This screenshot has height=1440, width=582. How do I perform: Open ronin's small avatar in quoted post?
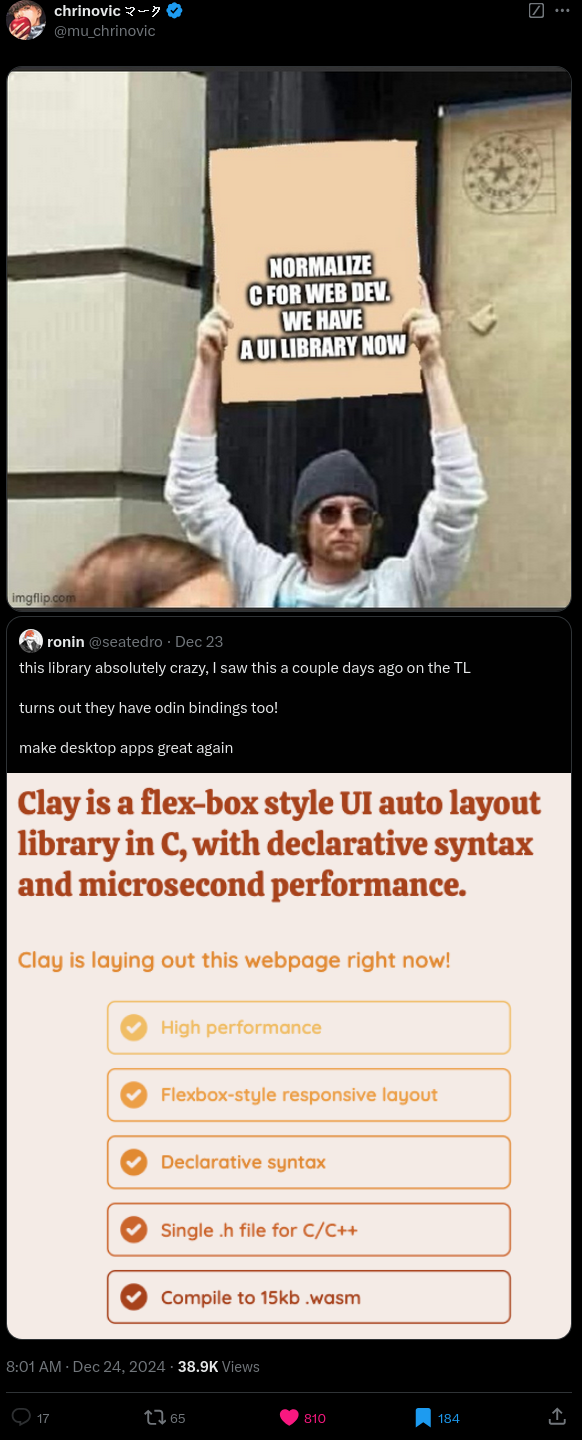tap(30, 641)
